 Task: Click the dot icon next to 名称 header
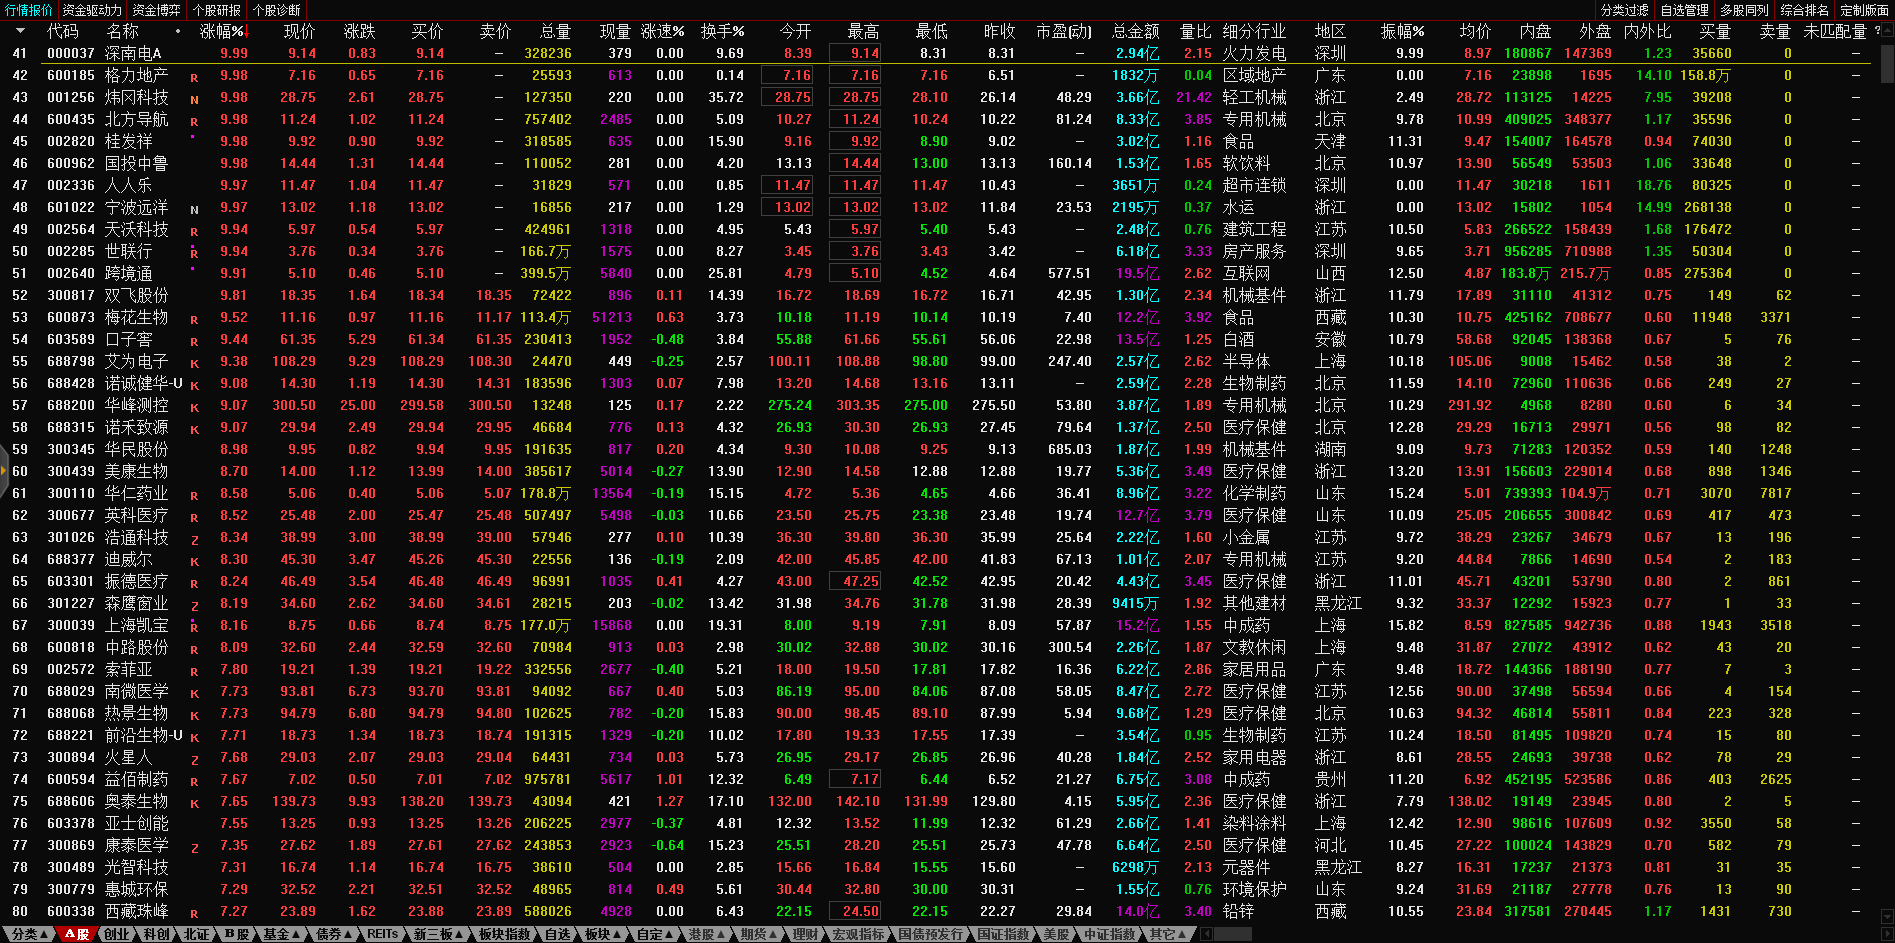click(178, 31)
